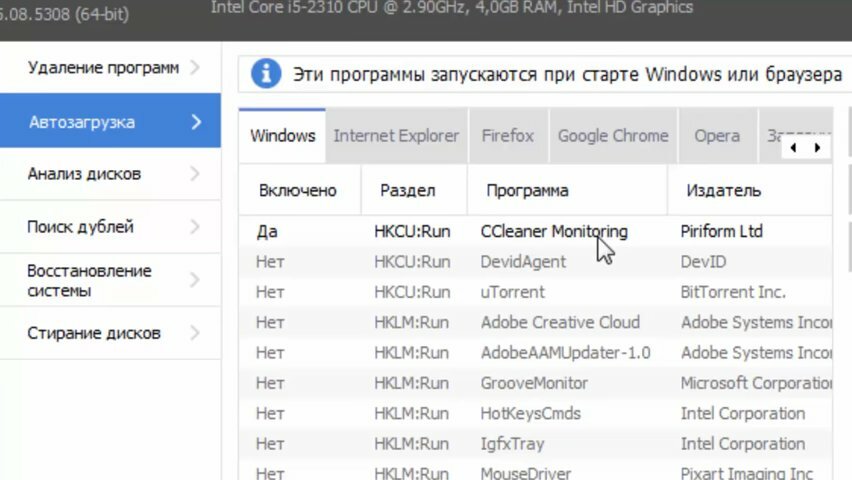Click the Microsoft Corporation publisher cell
852x480 pixels.
coord(756,383)
